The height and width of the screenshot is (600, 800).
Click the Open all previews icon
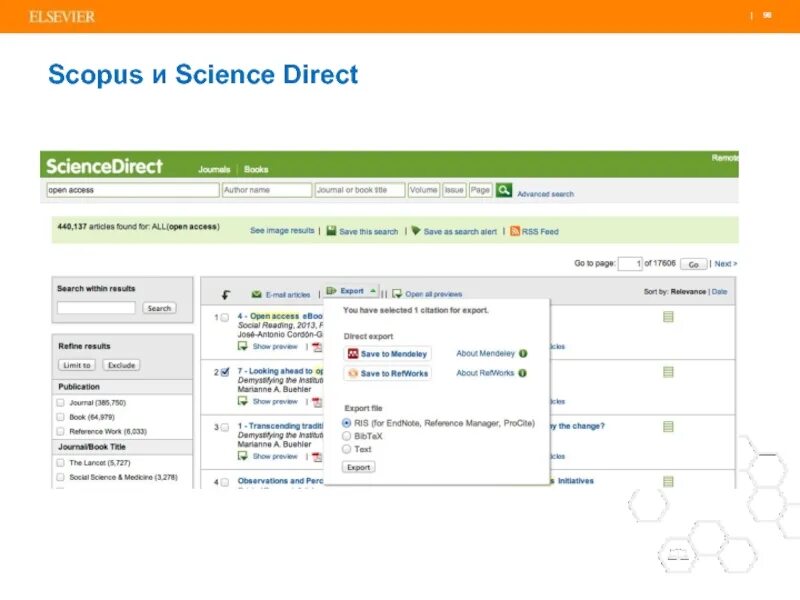point(397,294)
